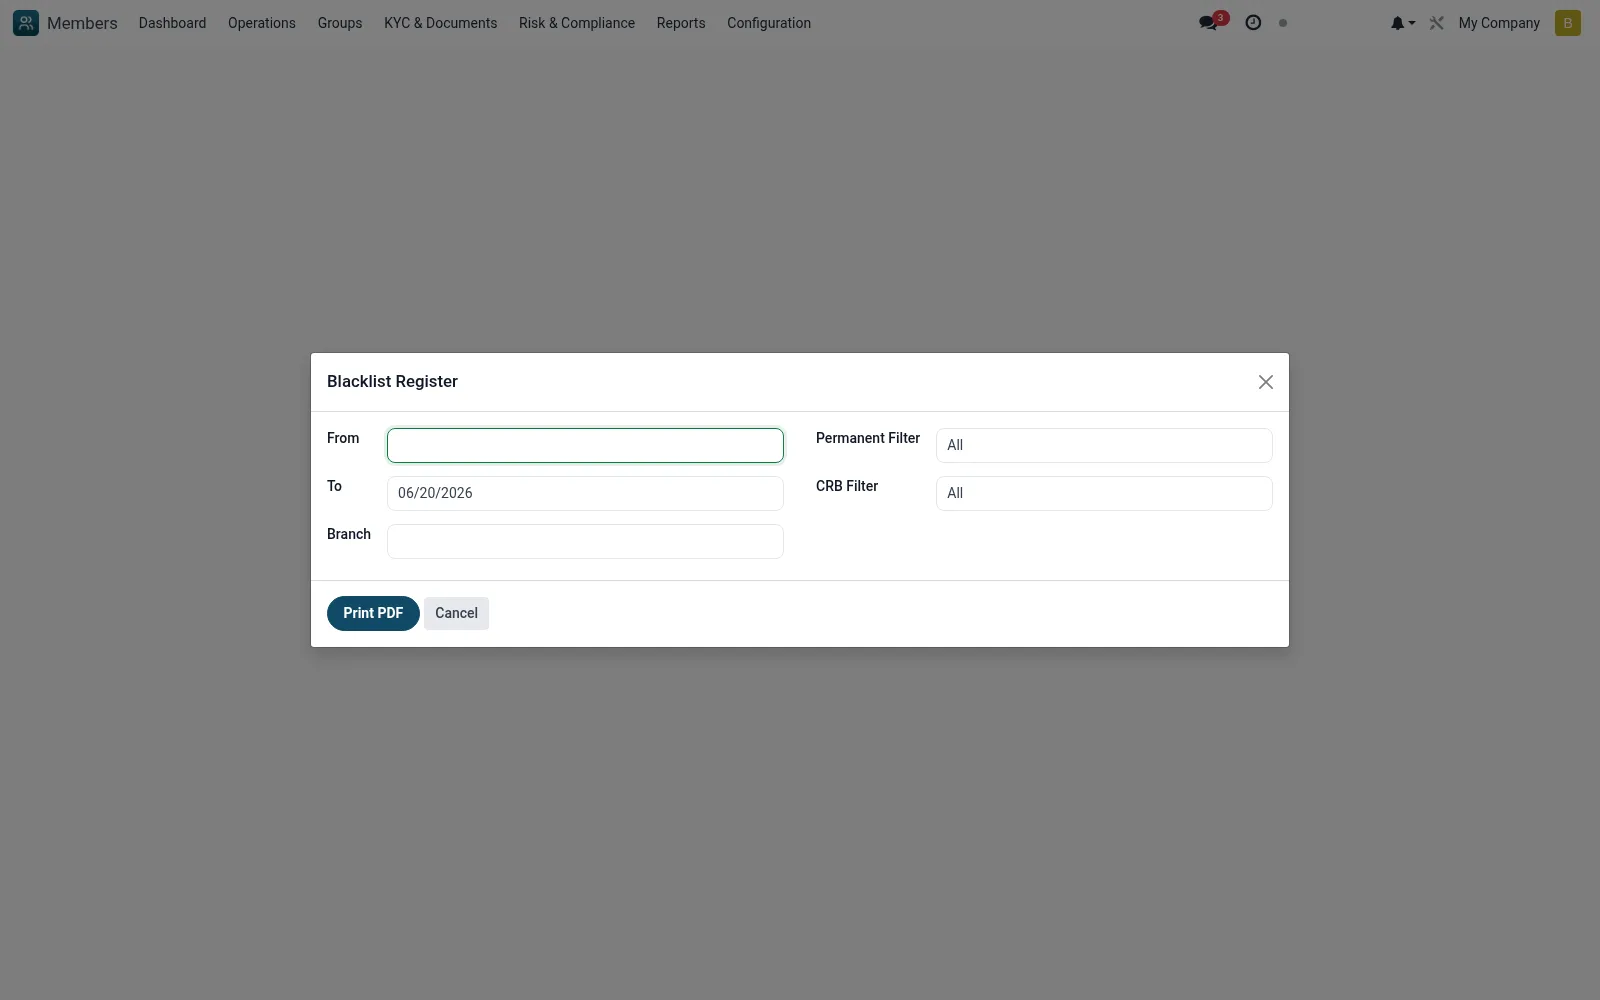Image resolution: width=1600 pixels, height=1000 pixels.
Task: Click the Print PDF button
Action: [x=373, y=613]
